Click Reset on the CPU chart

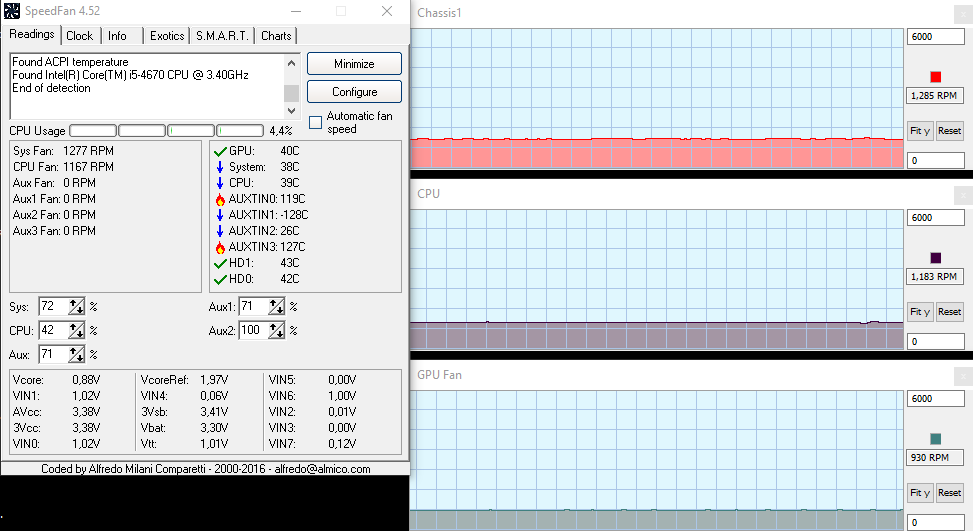pyautogui.click(x=949, y=312)
